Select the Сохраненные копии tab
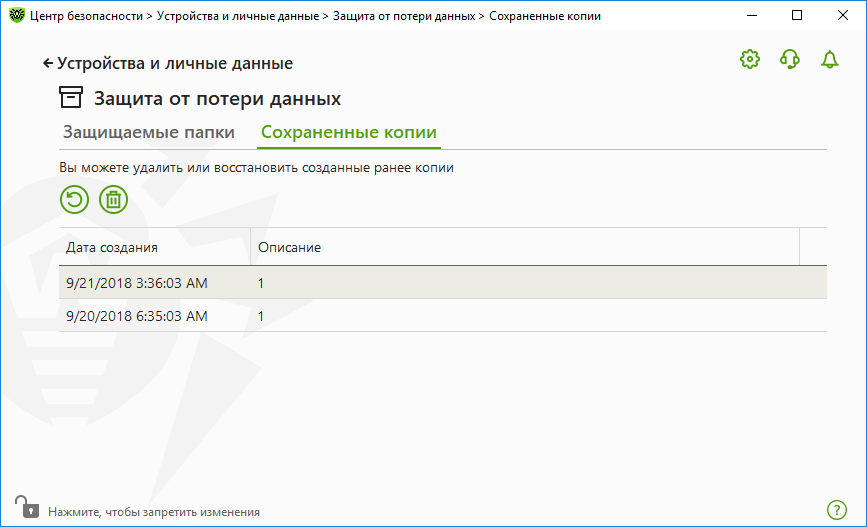Image resolution: width=867 pixels, height=527 pixels. pyautogui.click(x=349, y=132)
